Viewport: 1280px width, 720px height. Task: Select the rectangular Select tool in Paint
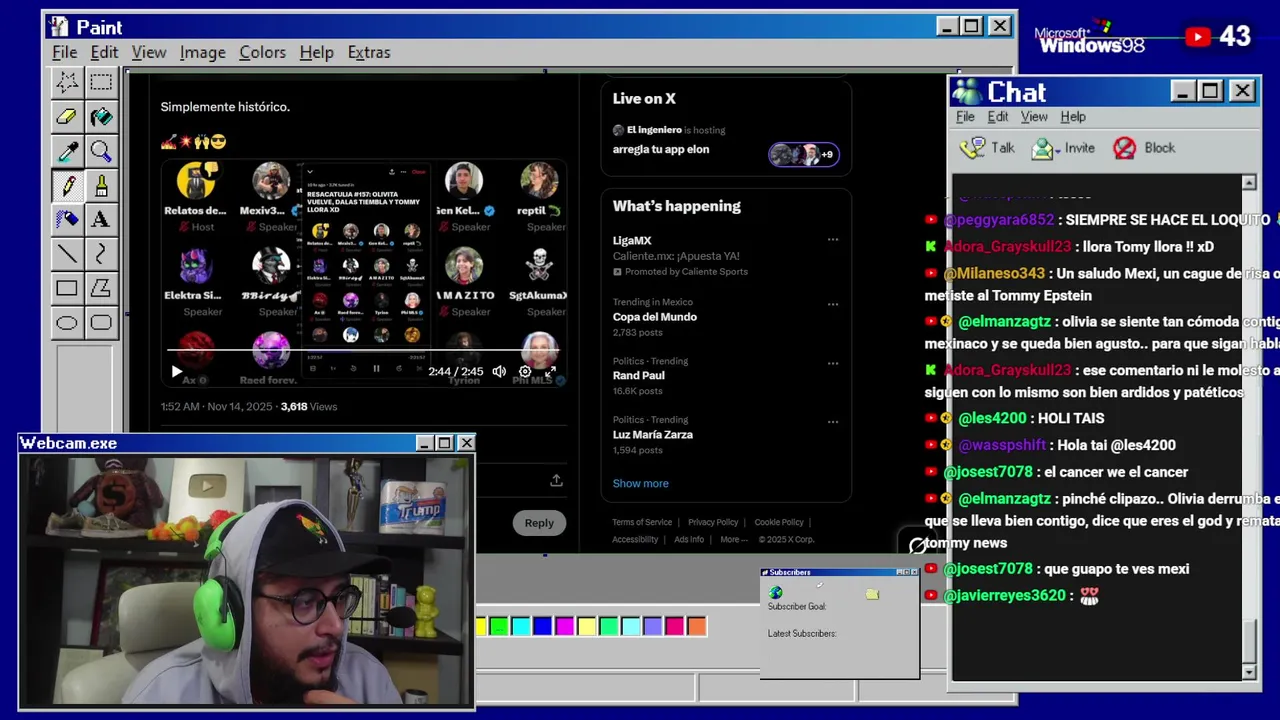pyautogui.click(x=101, y=82)
